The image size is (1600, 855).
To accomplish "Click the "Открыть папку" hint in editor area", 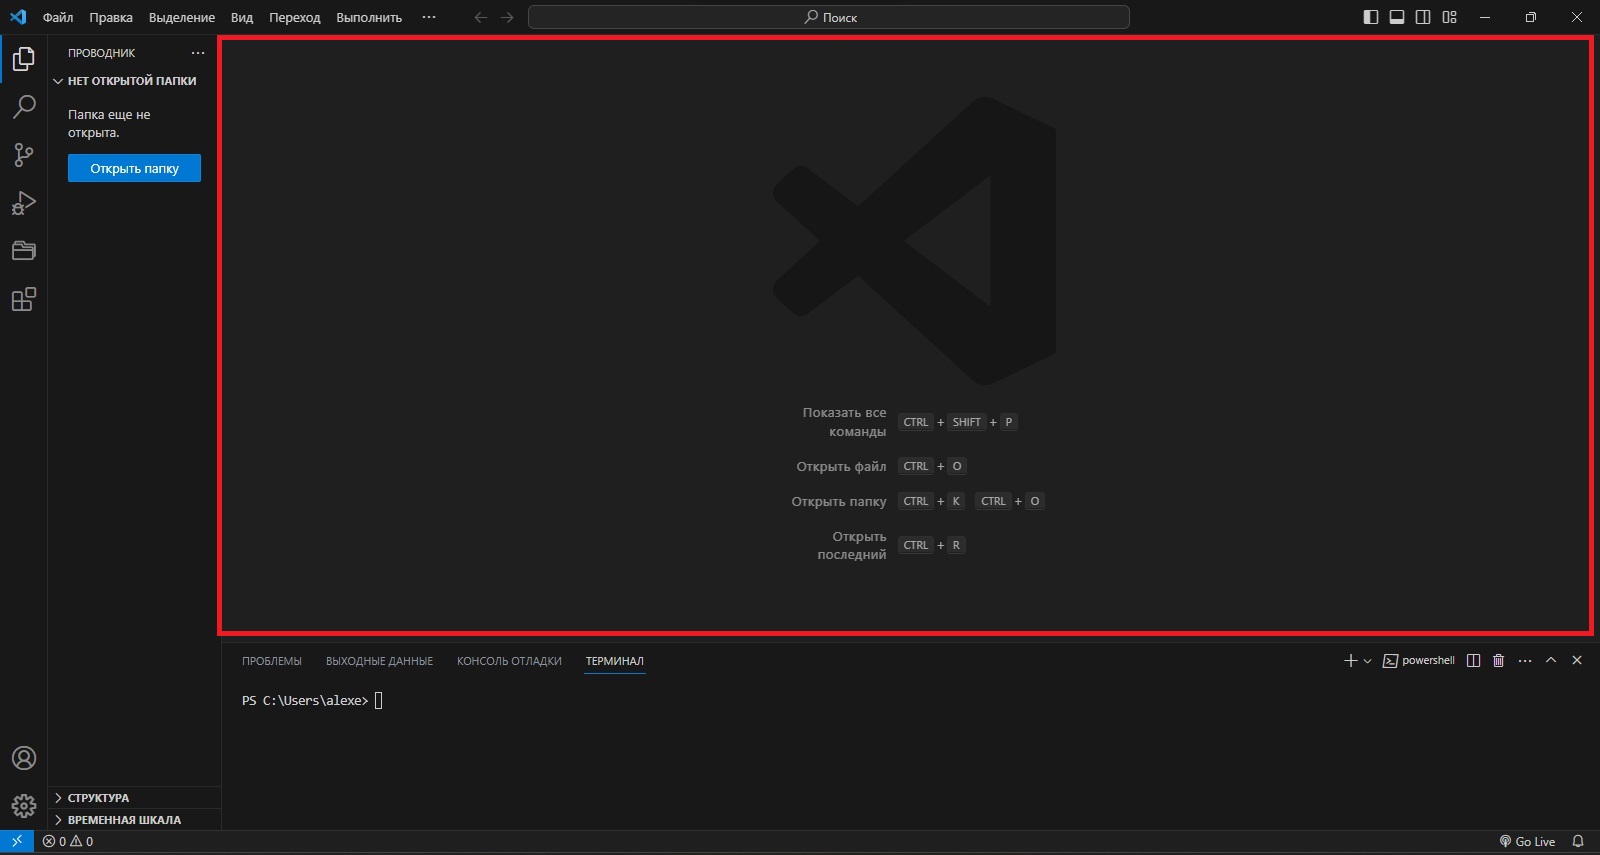I will click(839, 501).
